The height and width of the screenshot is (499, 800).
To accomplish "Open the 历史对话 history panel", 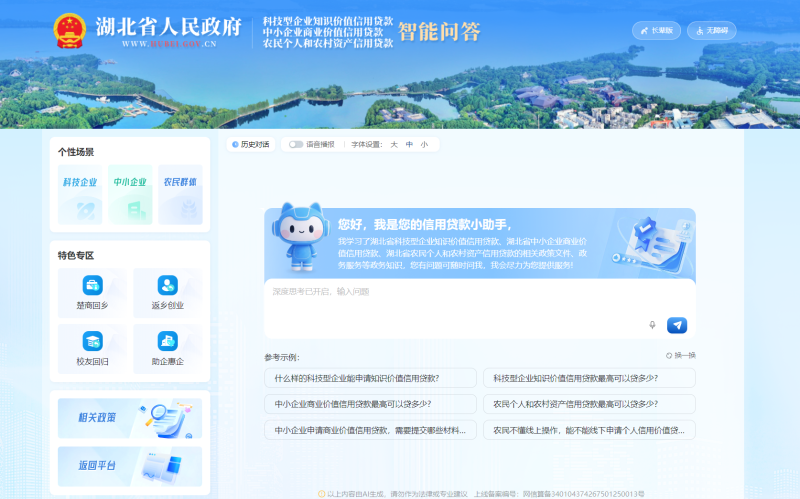I will pos(250,144).
